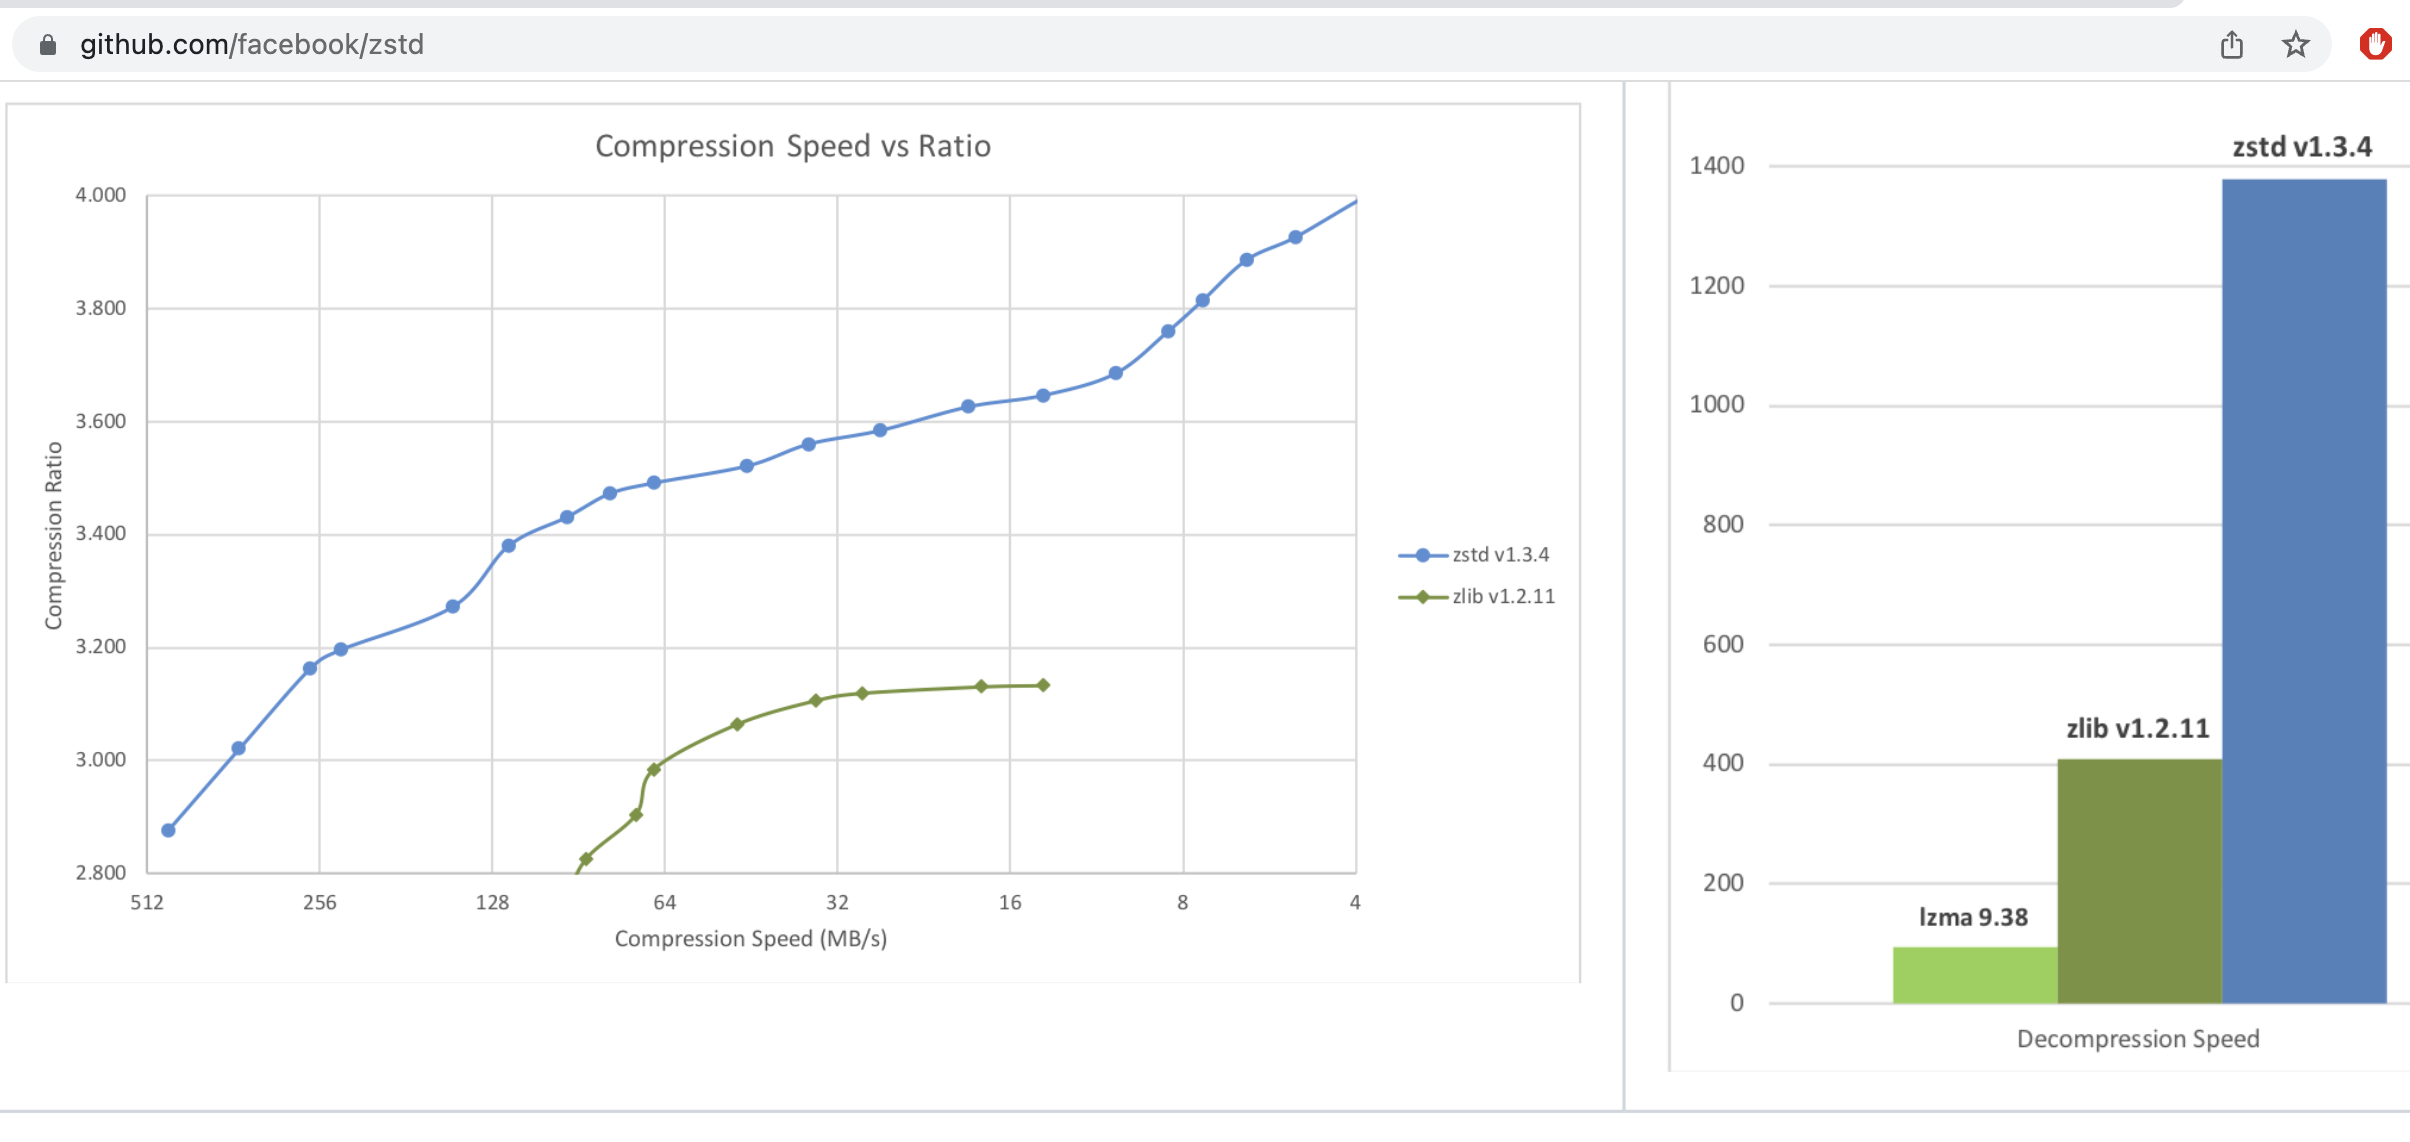Focus the github.com/facebook/zstd address field
The height and width of the screenshot is (1142, 2410).
click(252, 45)
